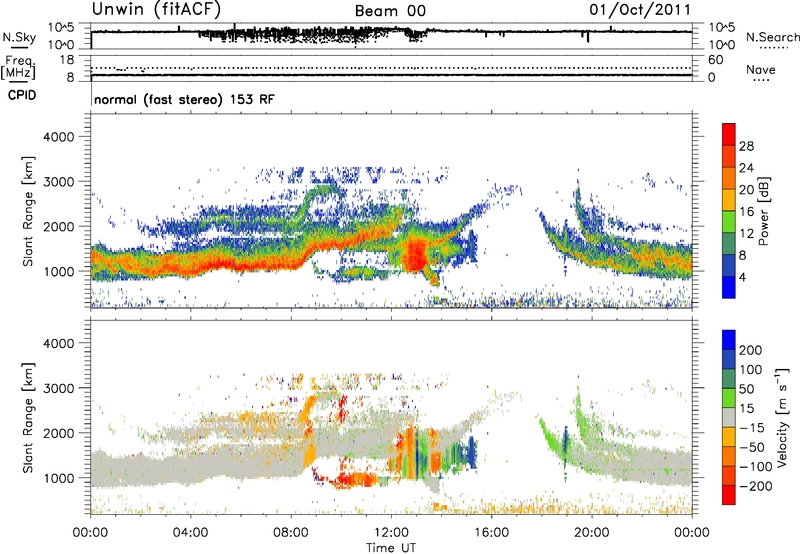Click the 'Velocity [m s-1]' color bar label
800x554 pixels.
(781, 417)
